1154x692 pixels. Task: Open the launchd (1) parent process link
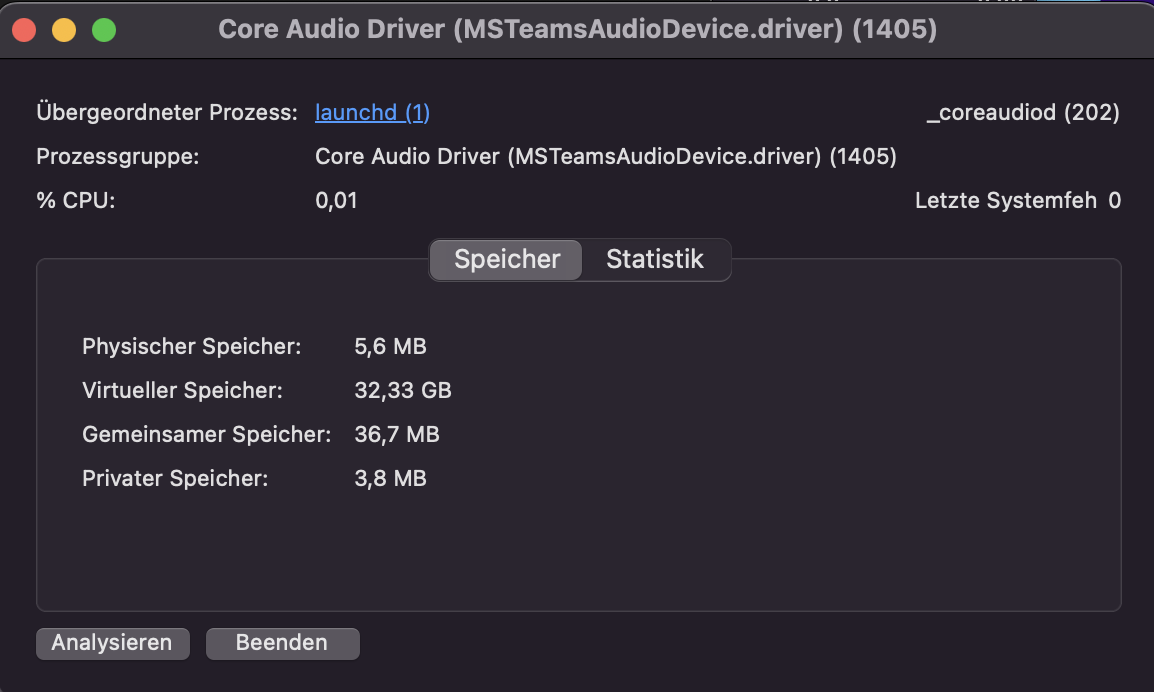[372, 113]
